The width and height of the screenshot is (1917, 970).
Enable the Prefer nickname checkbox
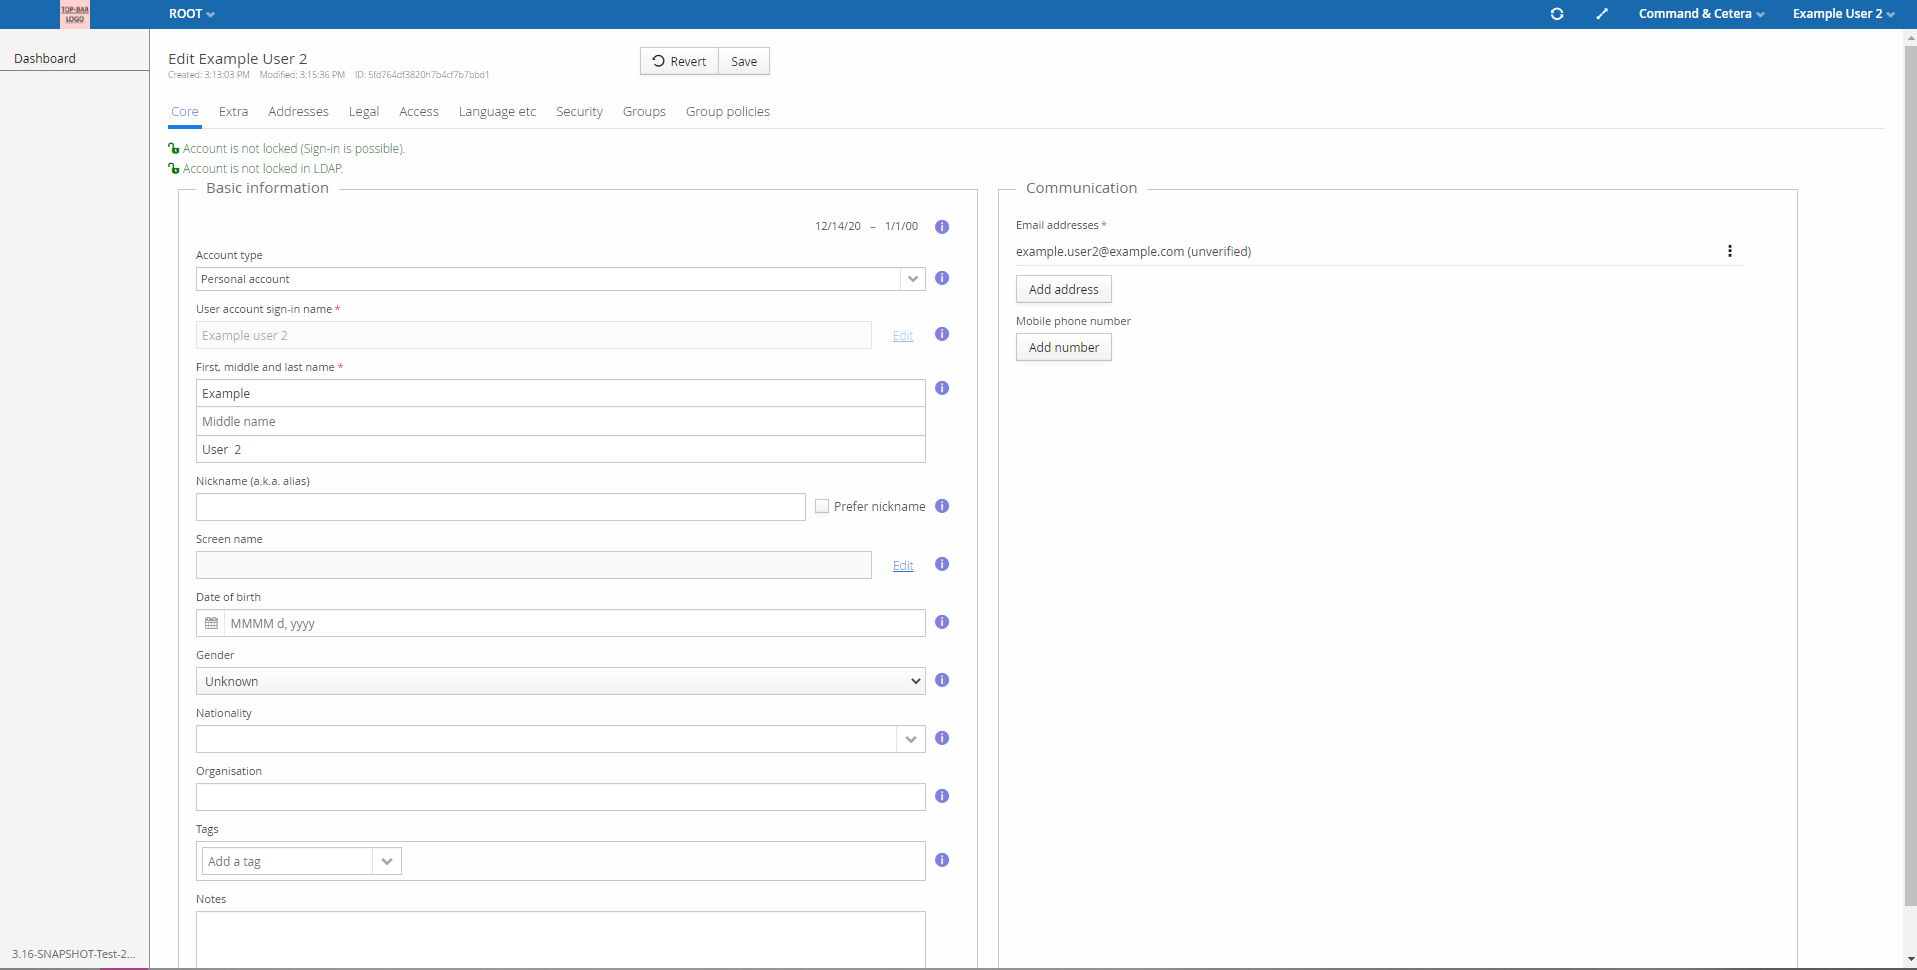[x=822, y=506]
